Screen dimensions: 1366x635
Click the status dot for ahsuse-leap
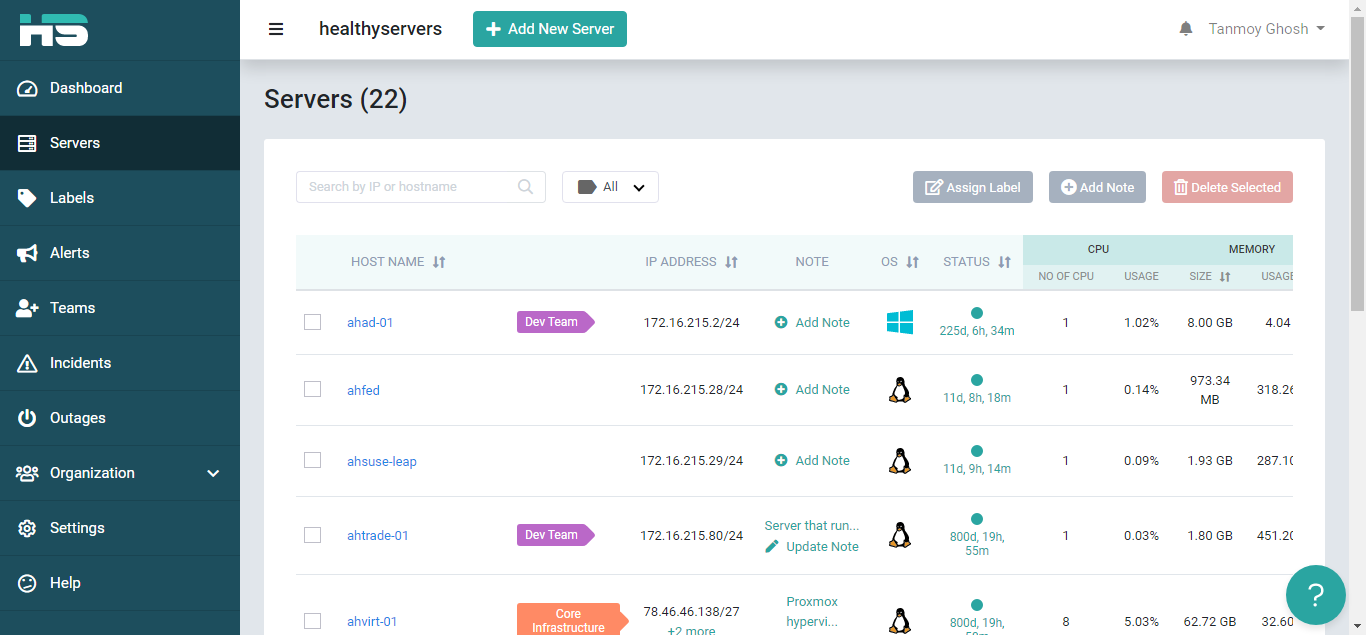pyautogui.click(x=977, y=451)
